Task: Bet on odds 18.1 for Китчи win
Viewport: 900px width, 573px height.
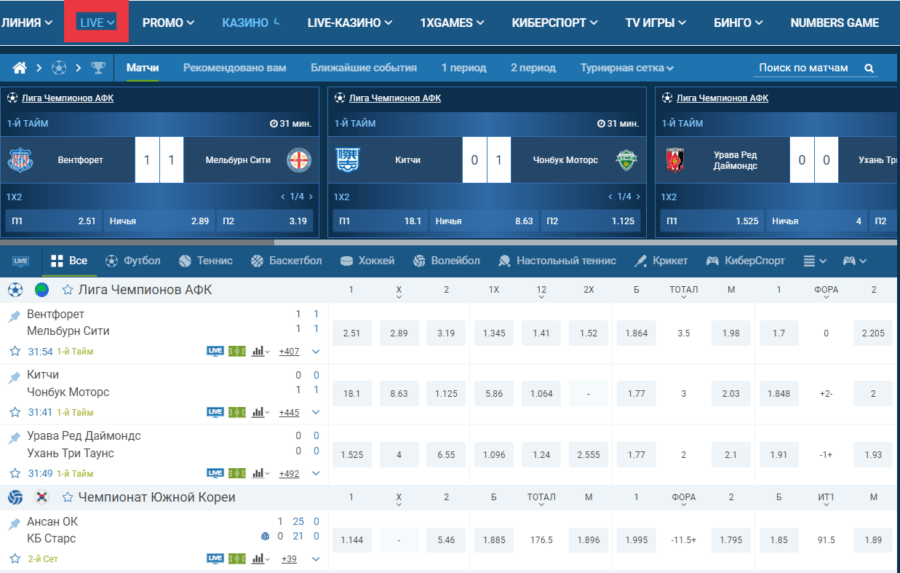Action: tap(353, 394)
